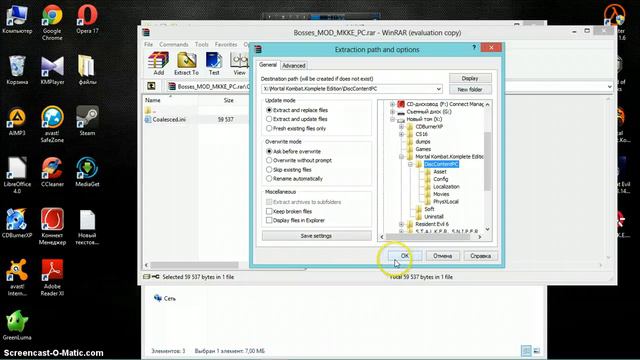The image size is (640, 360).
Task: Select the GreenLuma desktop icon
Action: [x=17, y=326]
